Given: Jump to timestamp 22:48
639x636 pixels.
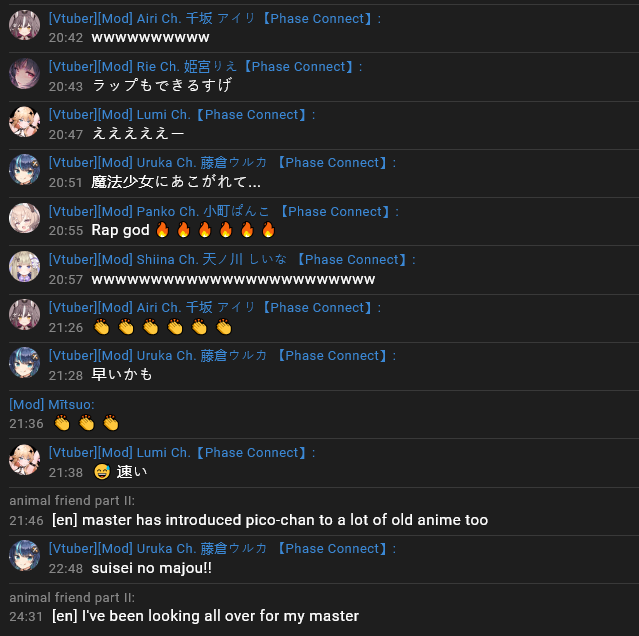Looking at the screenshot, I should point(66,568).
